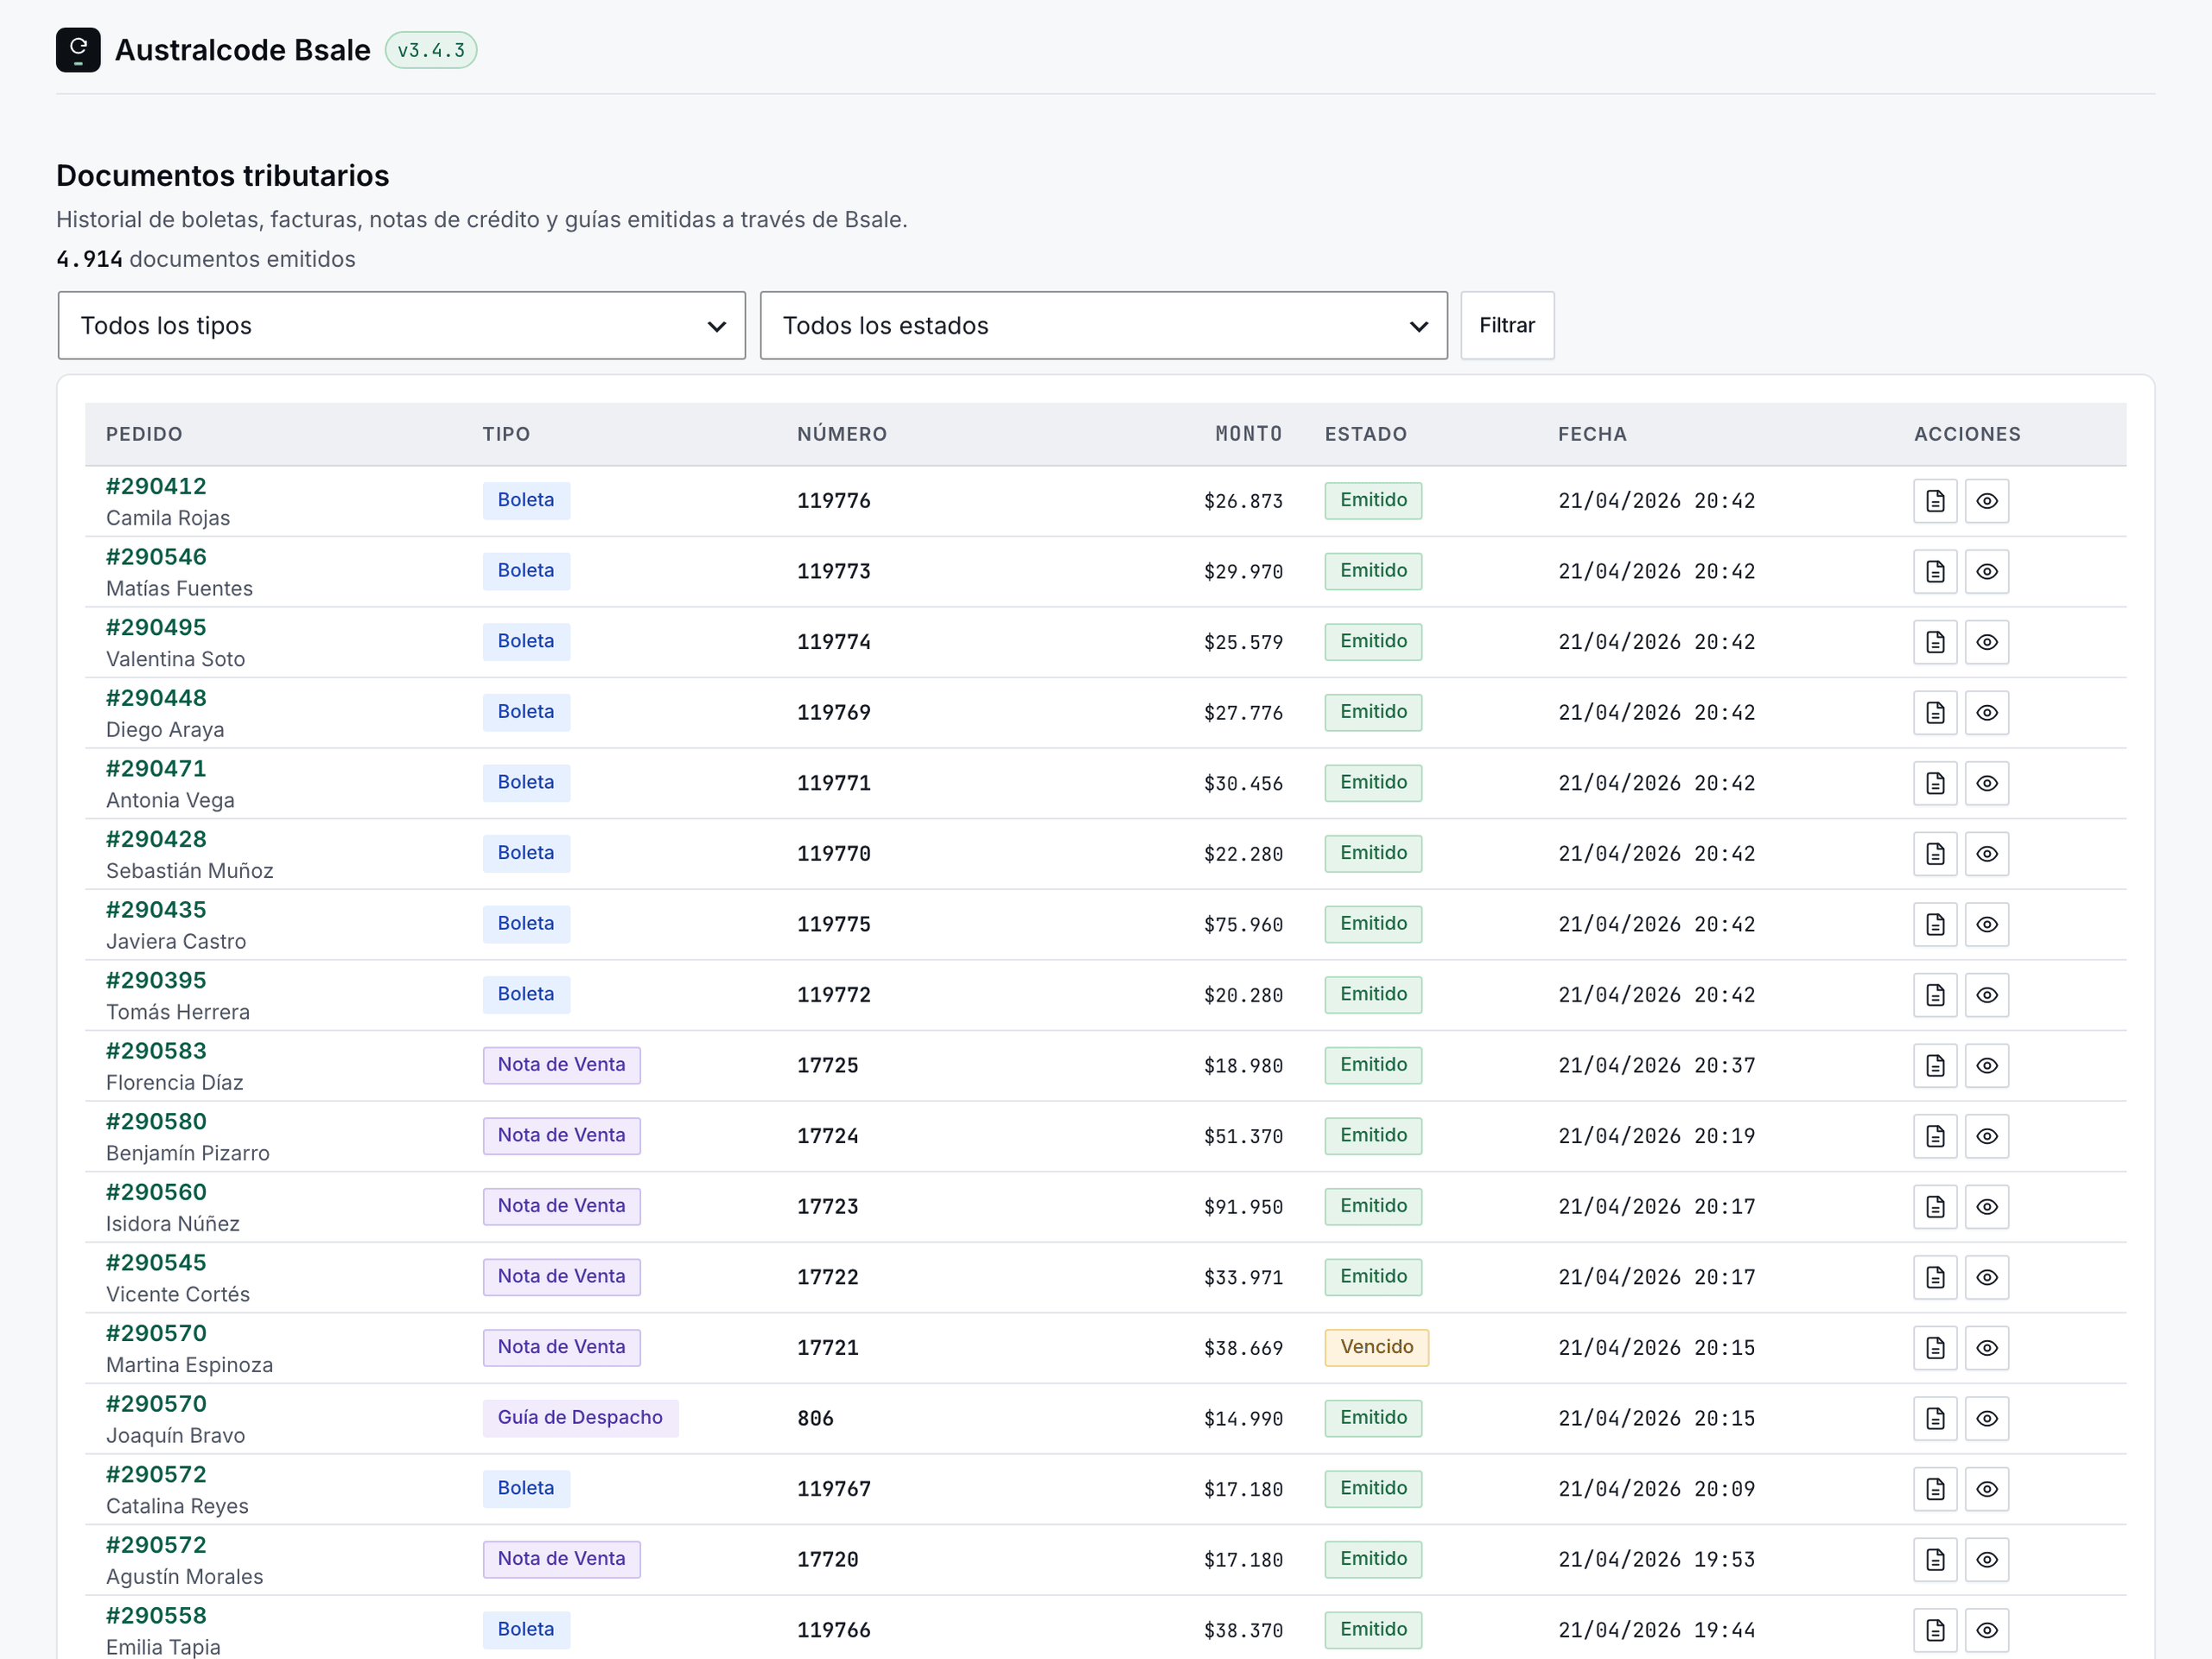Open document icon for Emilia Tapia row

[x=1935, y=1630]
